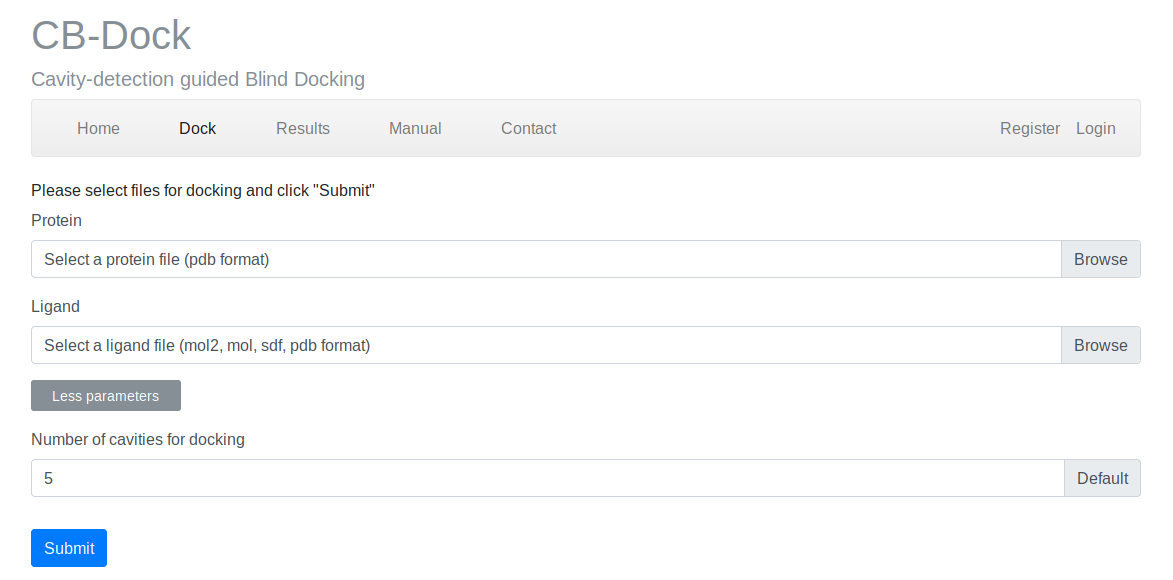This screenshot has width=1173, height=580.
Task: Browse for a ligand file
Action: click(x=1100, y=345)
